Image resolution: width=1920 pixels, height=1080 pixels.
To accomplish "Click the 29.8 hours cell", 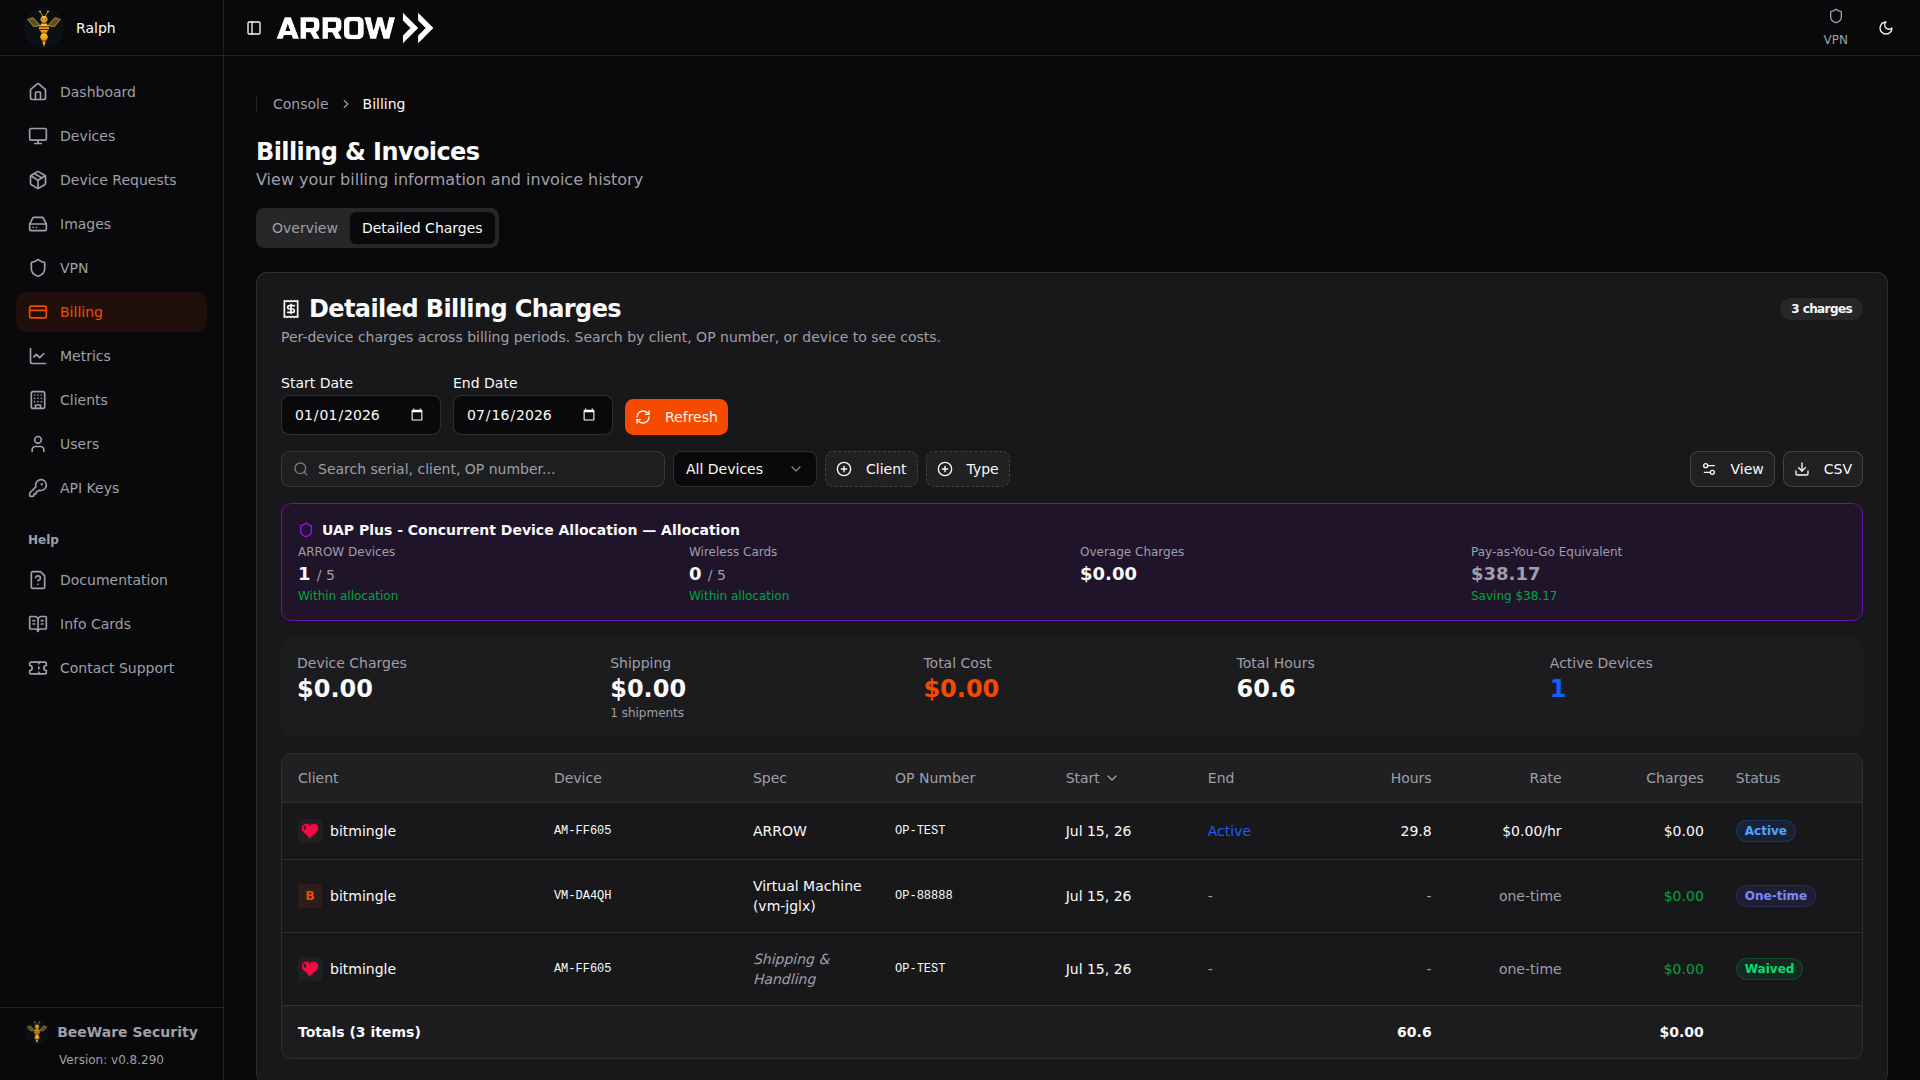I will [1415, 831].
